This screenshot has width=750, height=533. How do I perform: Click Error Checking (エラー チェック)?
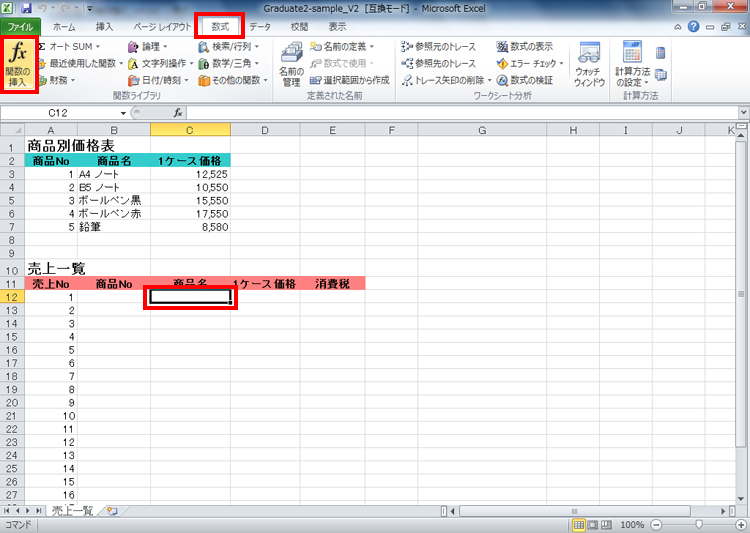click(530, 63)
